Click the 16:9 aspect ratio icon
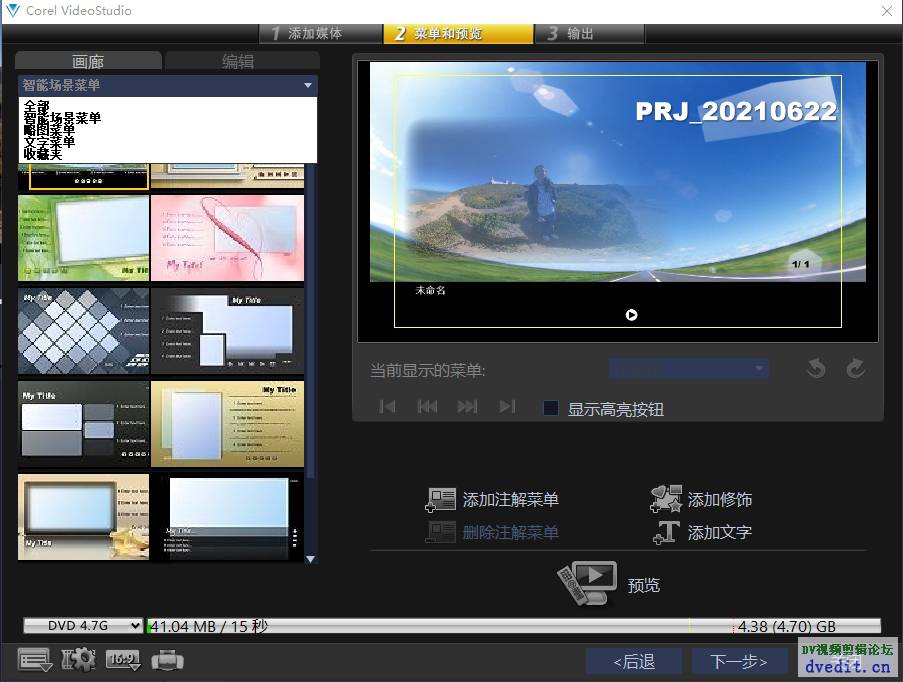 (x=122, y=660)
